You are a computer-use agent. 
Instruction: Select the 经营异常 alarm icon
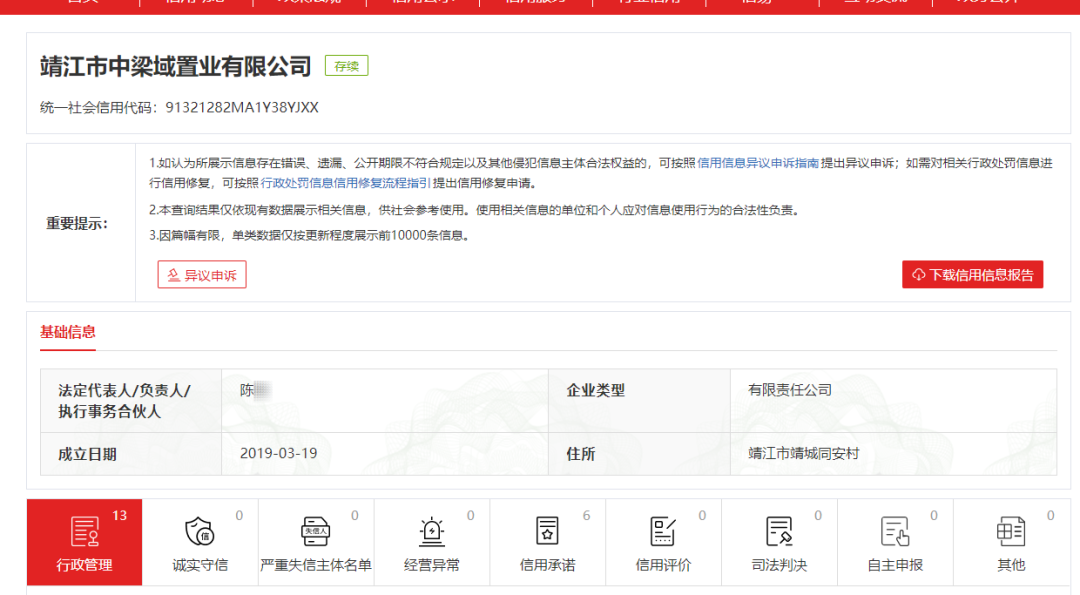click(432, 532)
